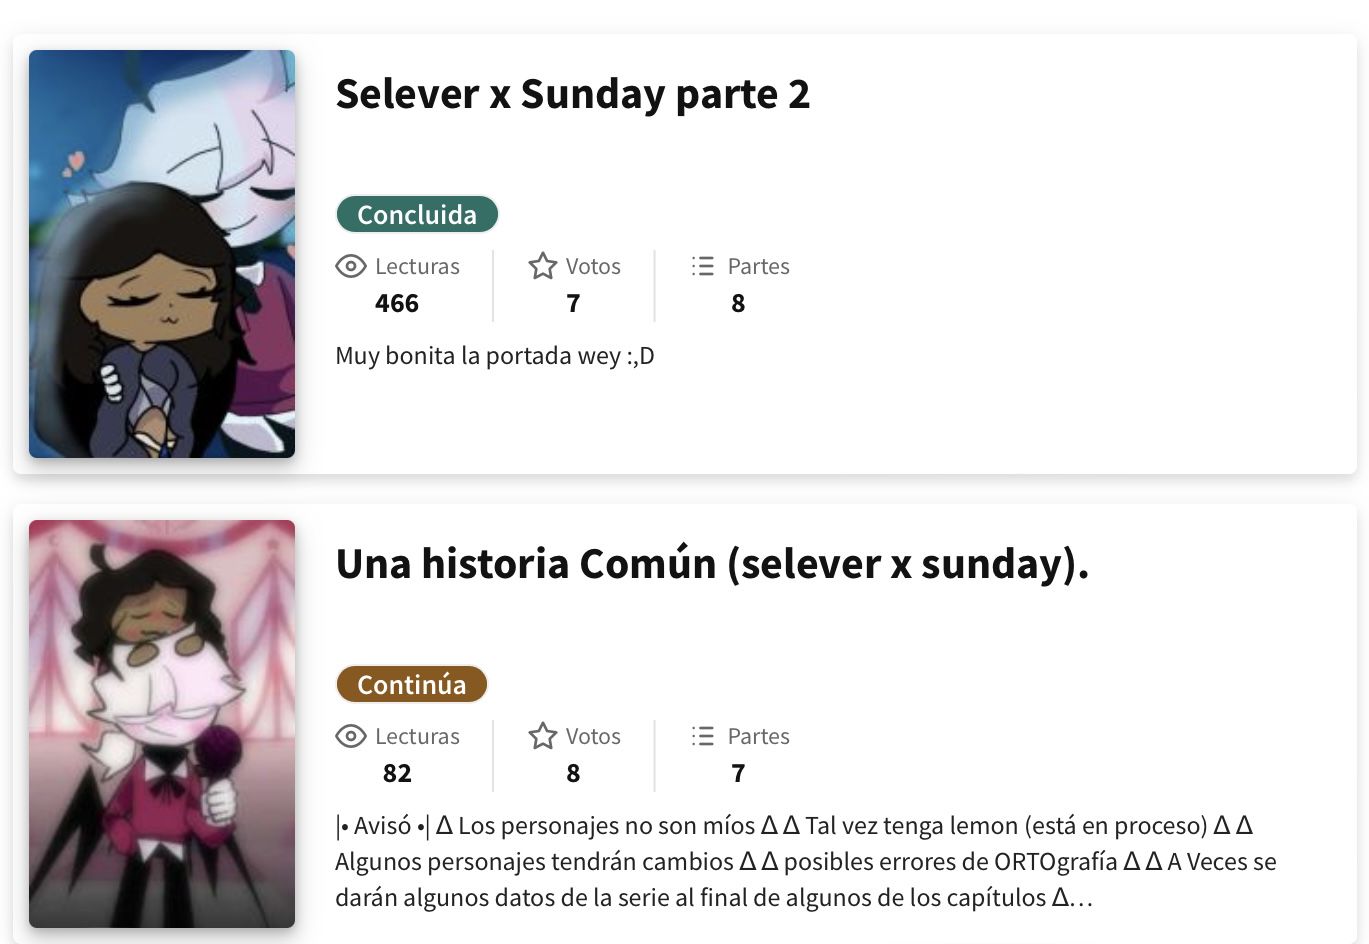Click the star Votos icon of first story
Image resolution: width=1369 pixels, height=944 pixels.
(542, 266)
